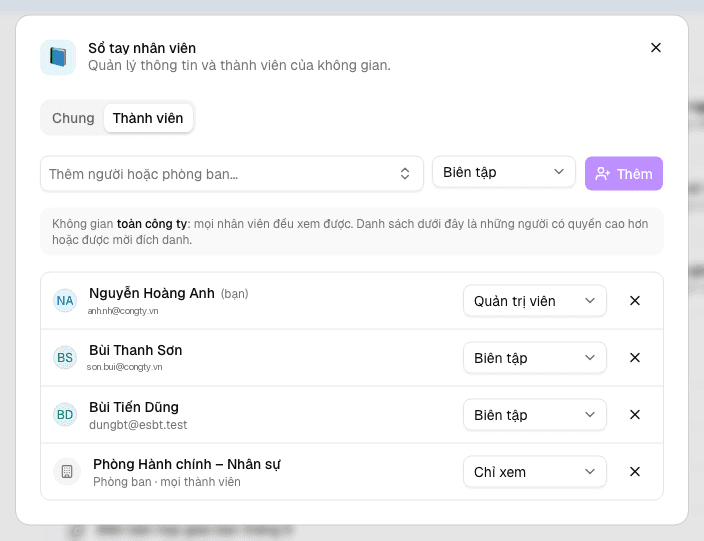
Task: Click the NA avatar
Action: pyautogui.click(x=65, y=301)
